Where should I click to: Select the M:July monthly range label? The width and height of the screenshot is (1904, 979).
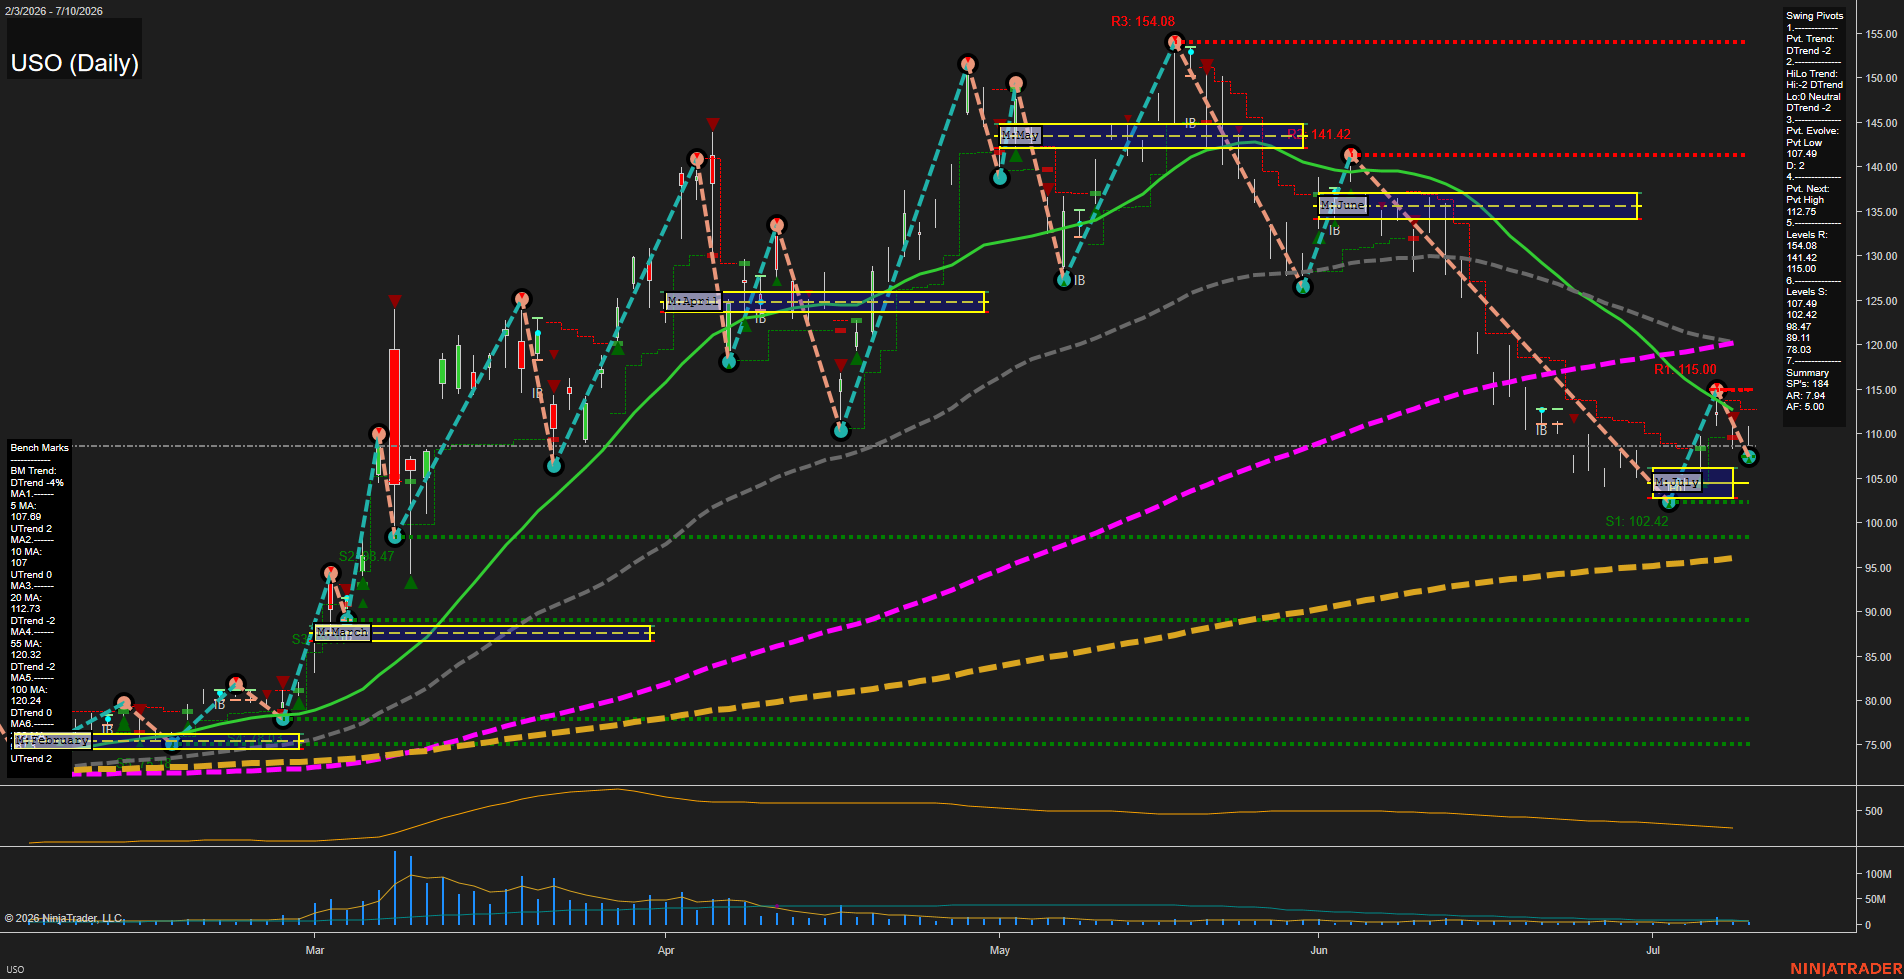click(1677, 483)
